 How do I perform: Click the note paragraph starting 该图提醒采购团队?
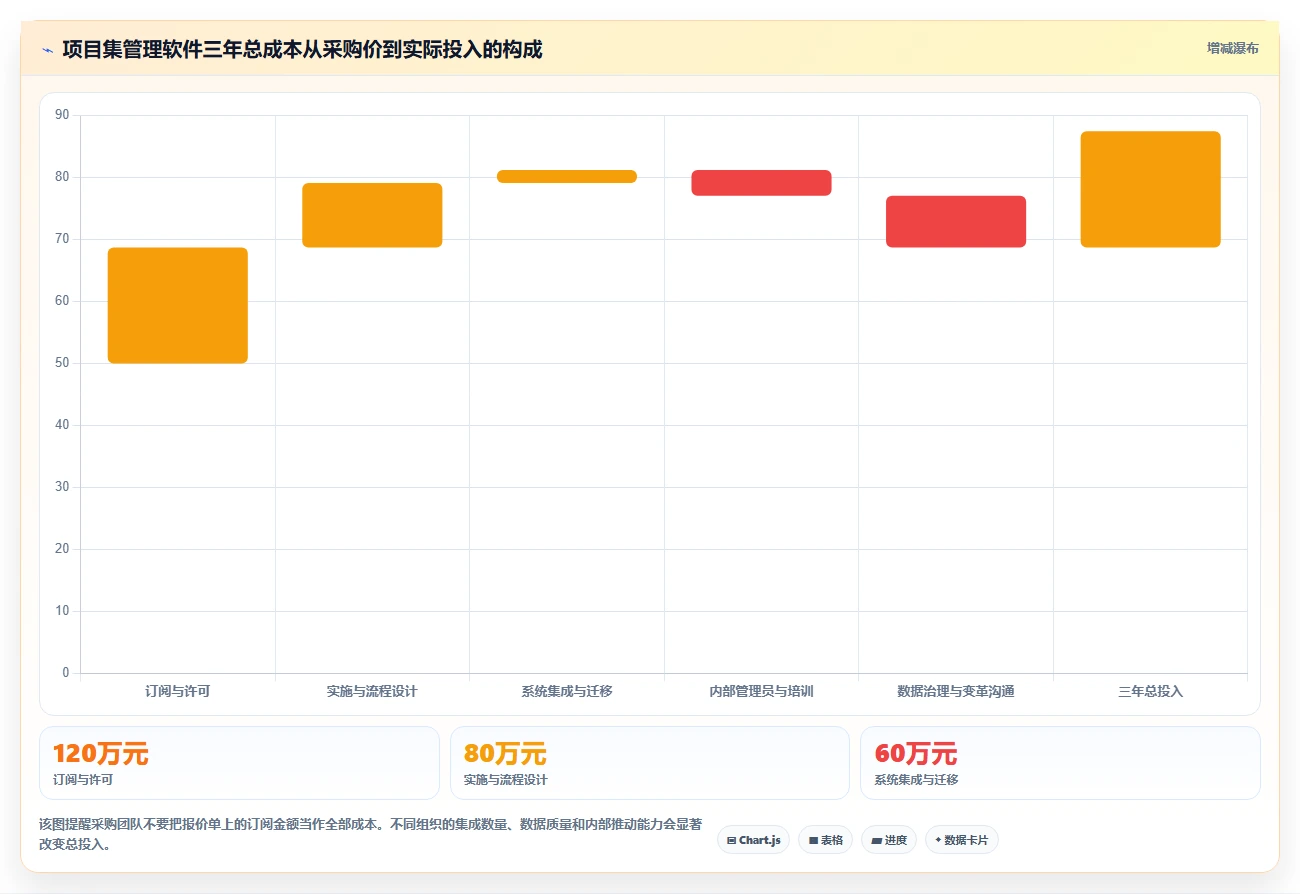(370, 834)
